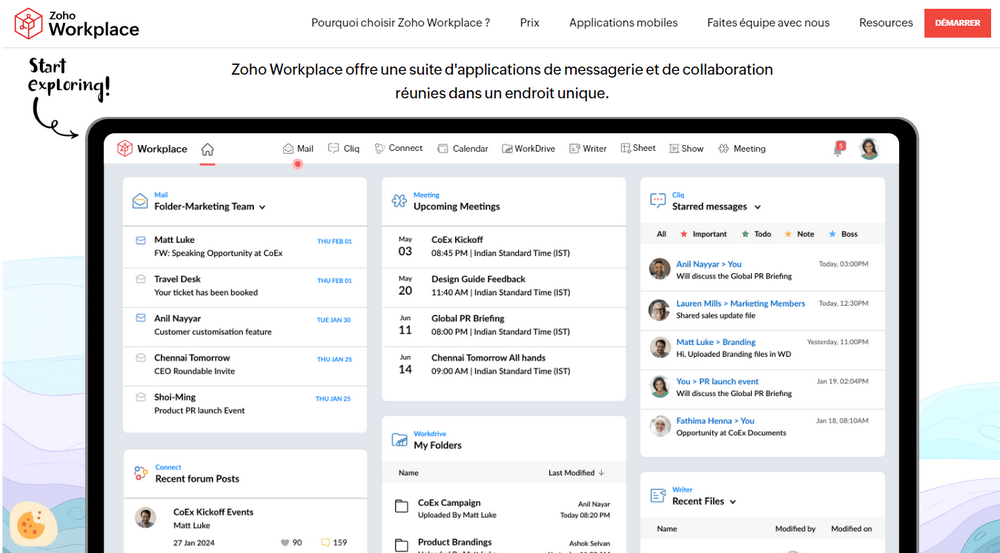Click the Name column header in My Folders
The width and height of the screenshot is (1000, 553).
pos(409,473)
